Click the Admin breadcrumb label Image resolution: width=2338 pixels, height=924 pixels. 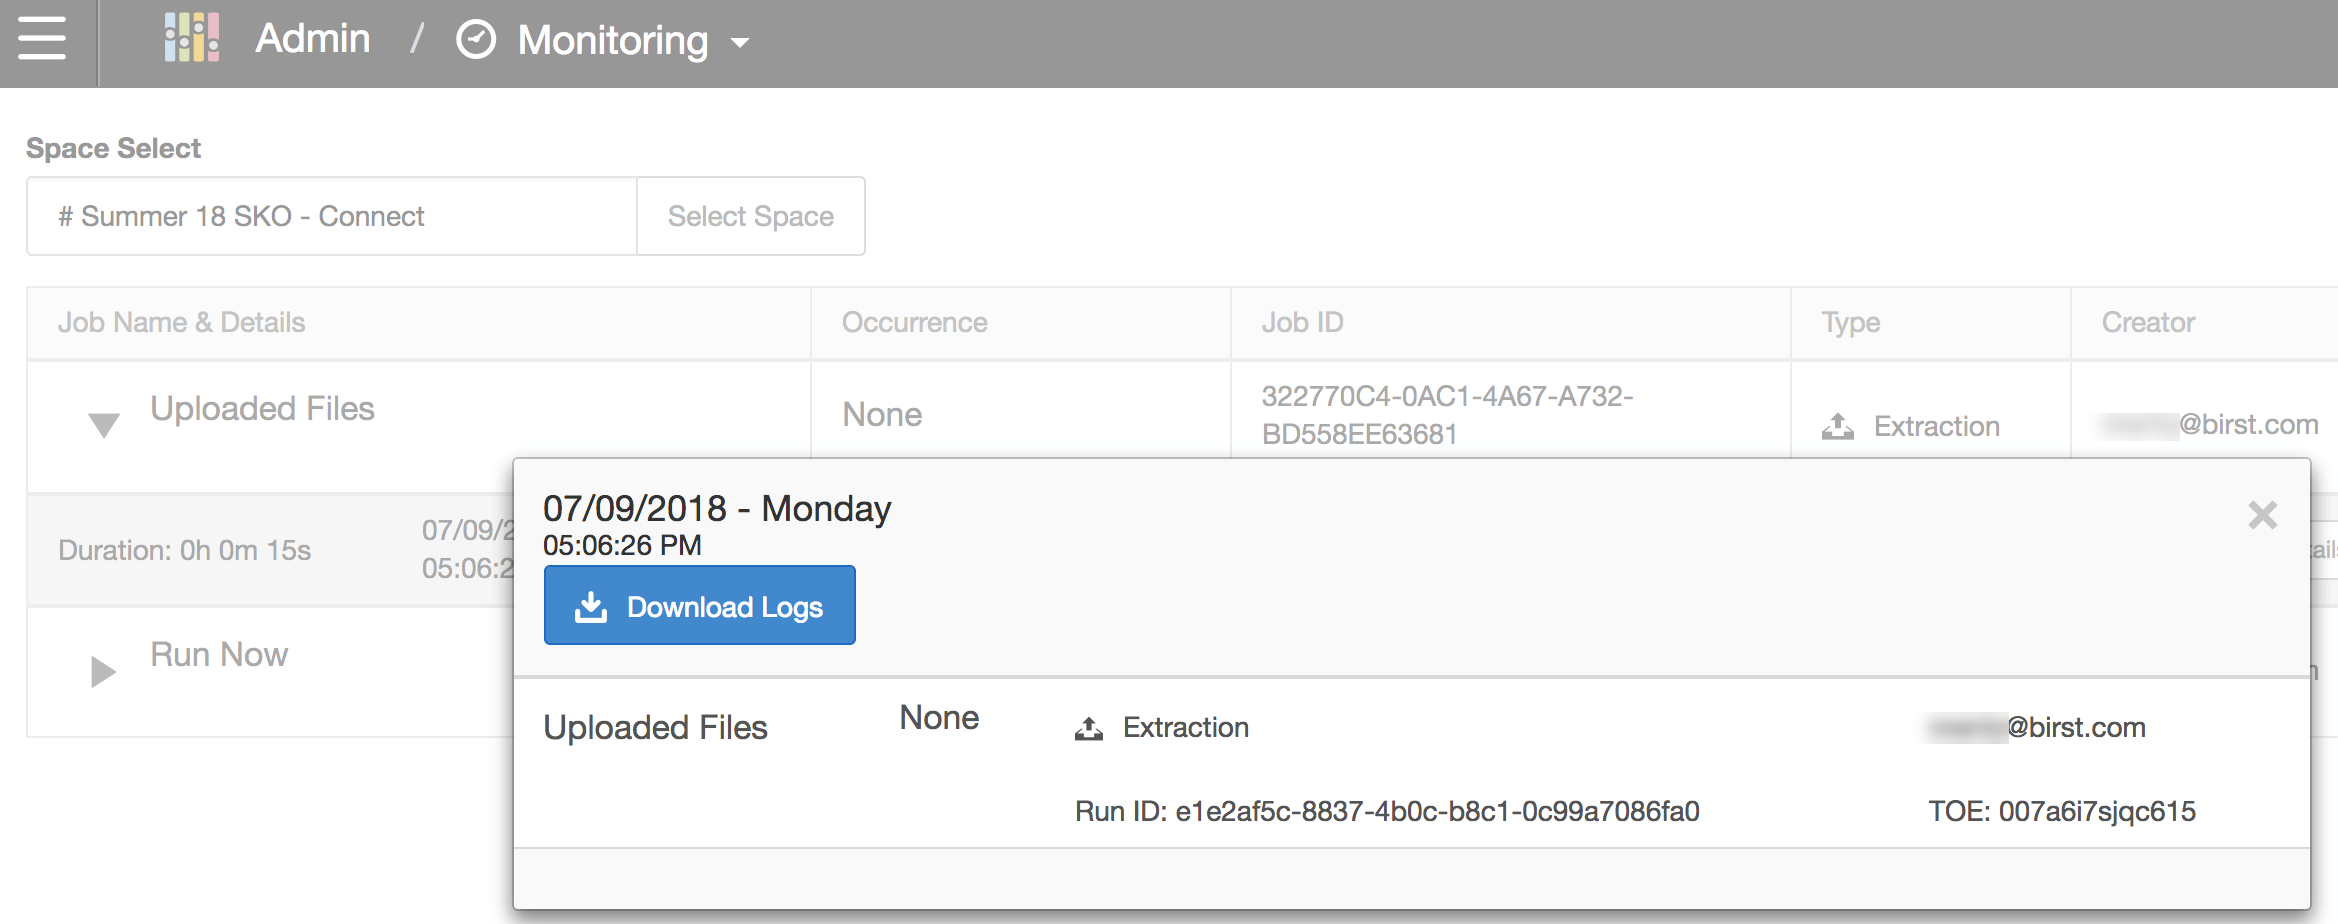tap(312, 40)
